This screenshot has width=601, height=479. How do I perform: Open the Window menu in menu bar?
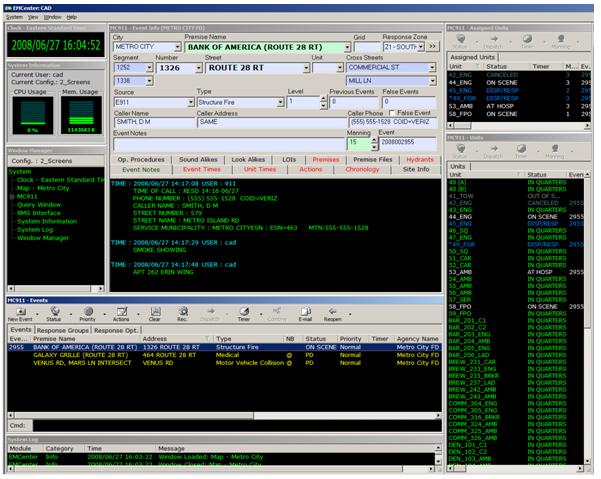51,17
